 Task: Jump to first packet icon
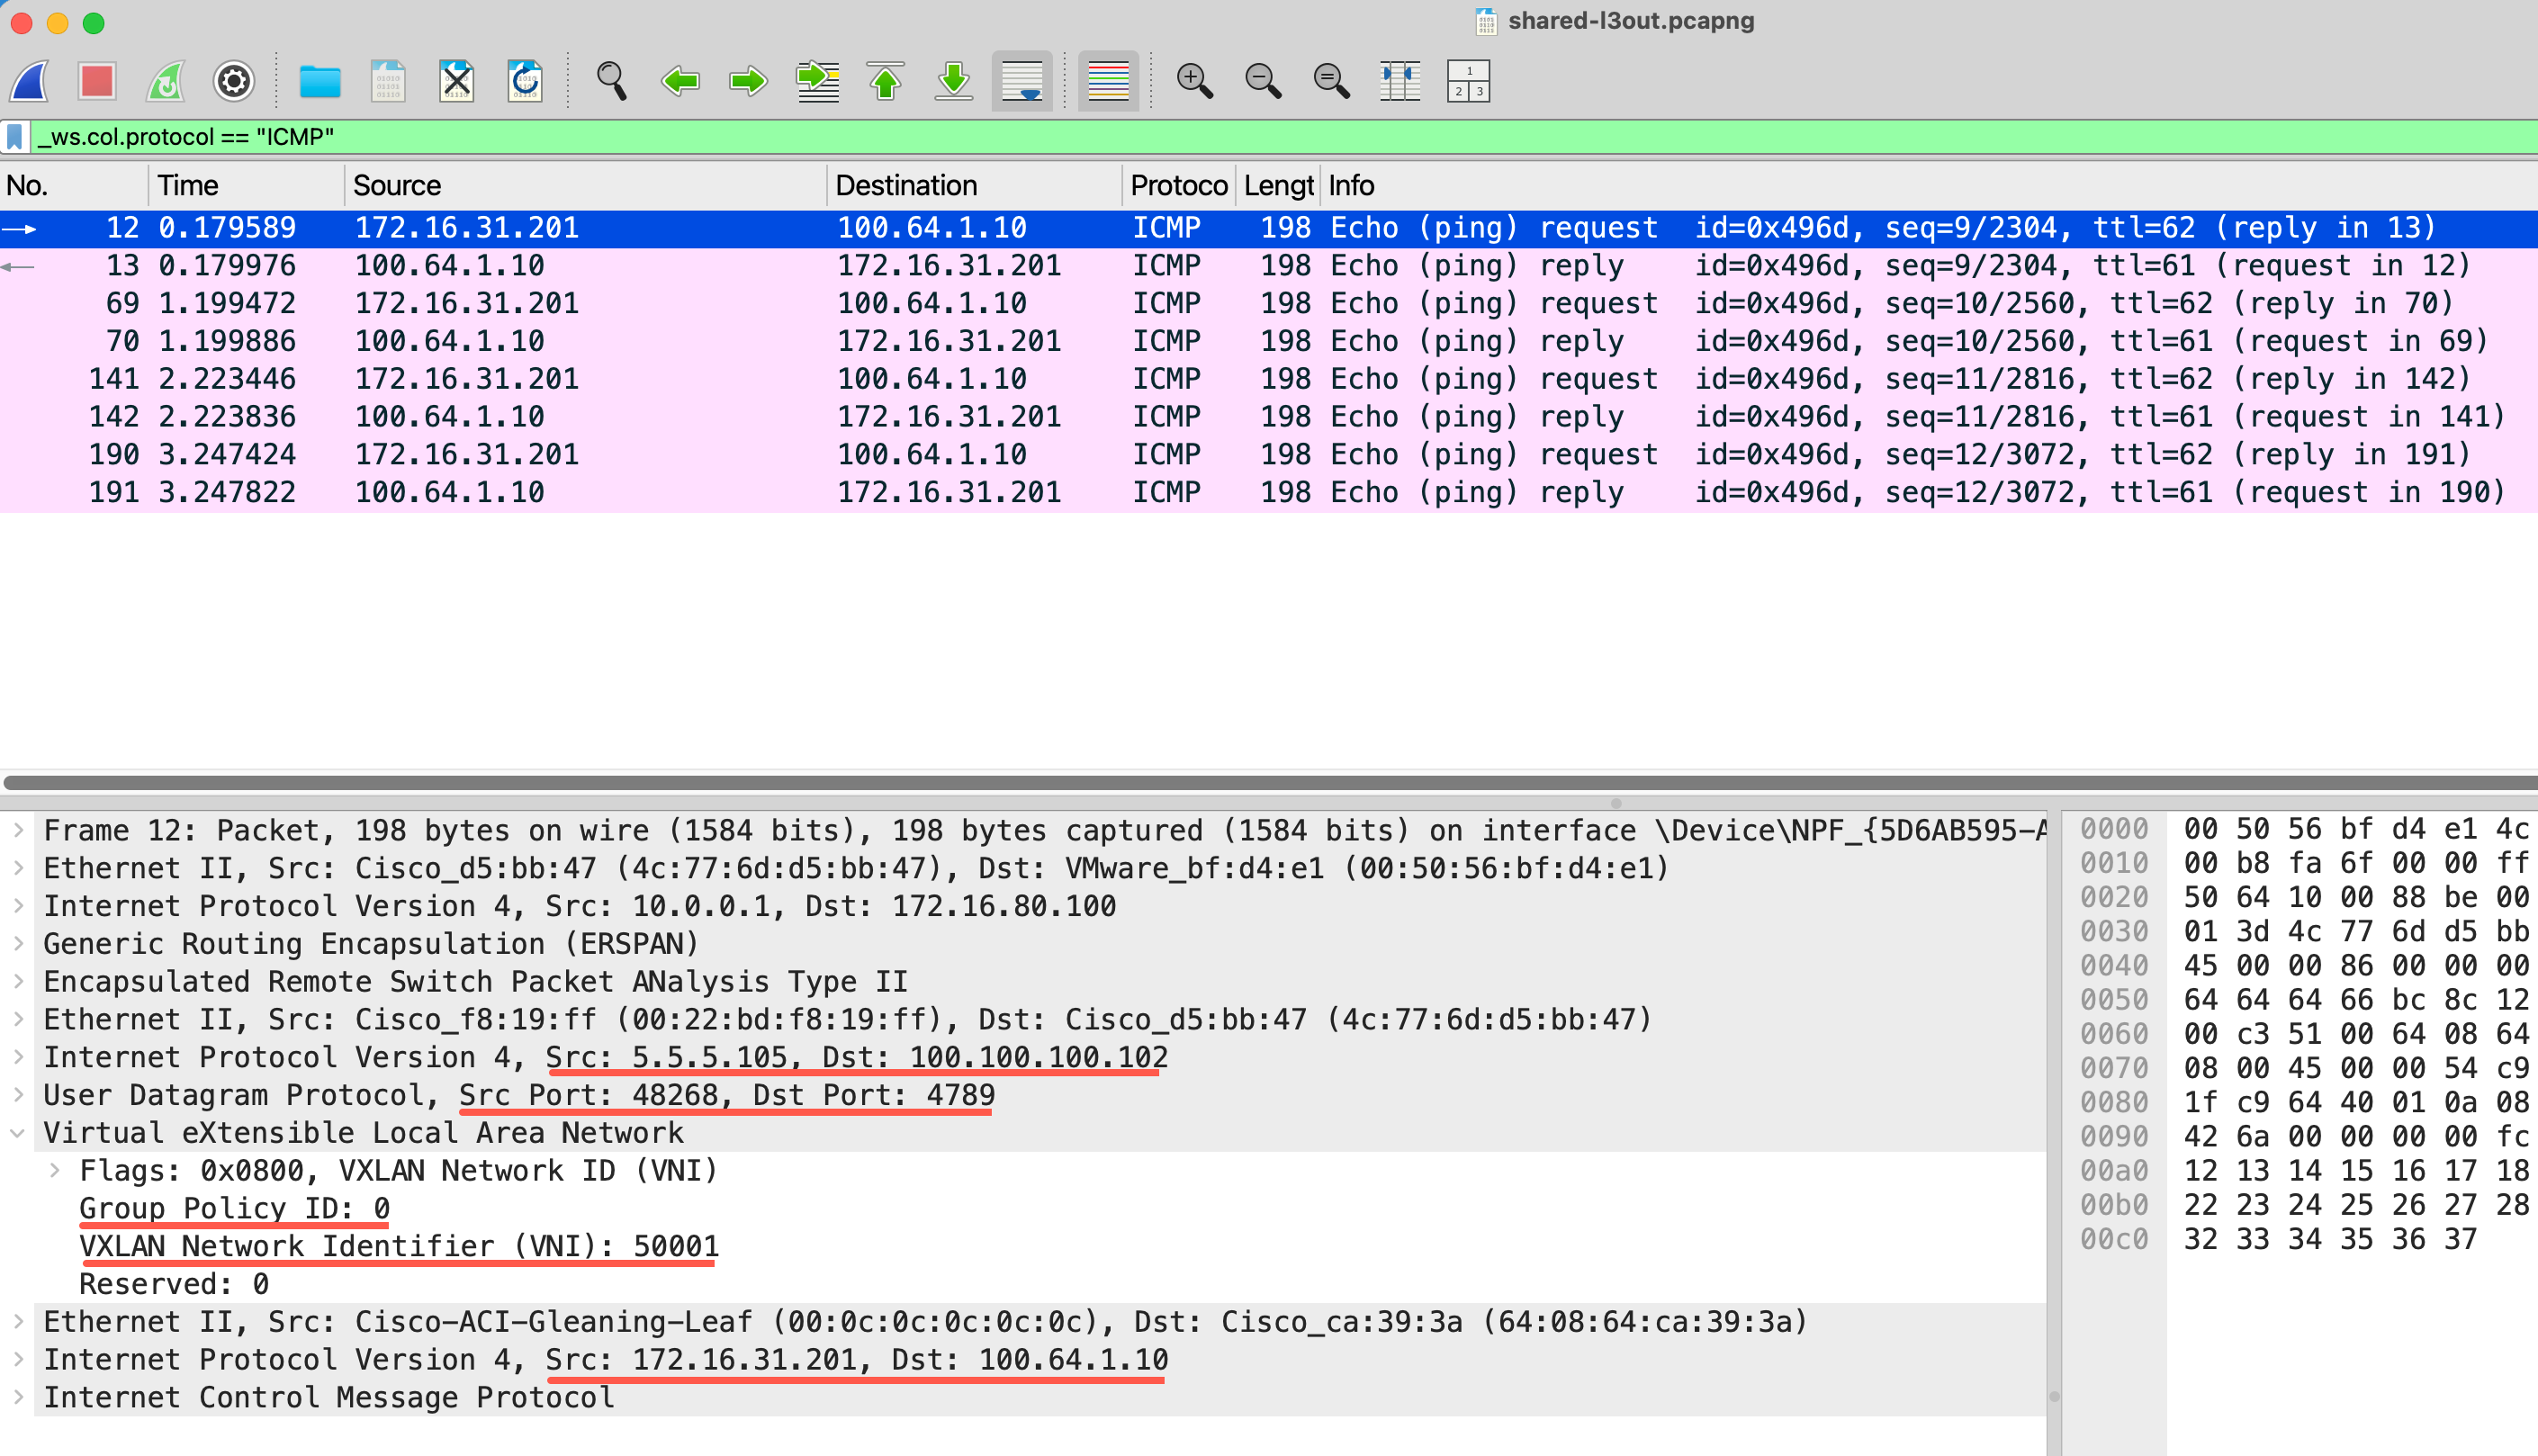point(885,81)
